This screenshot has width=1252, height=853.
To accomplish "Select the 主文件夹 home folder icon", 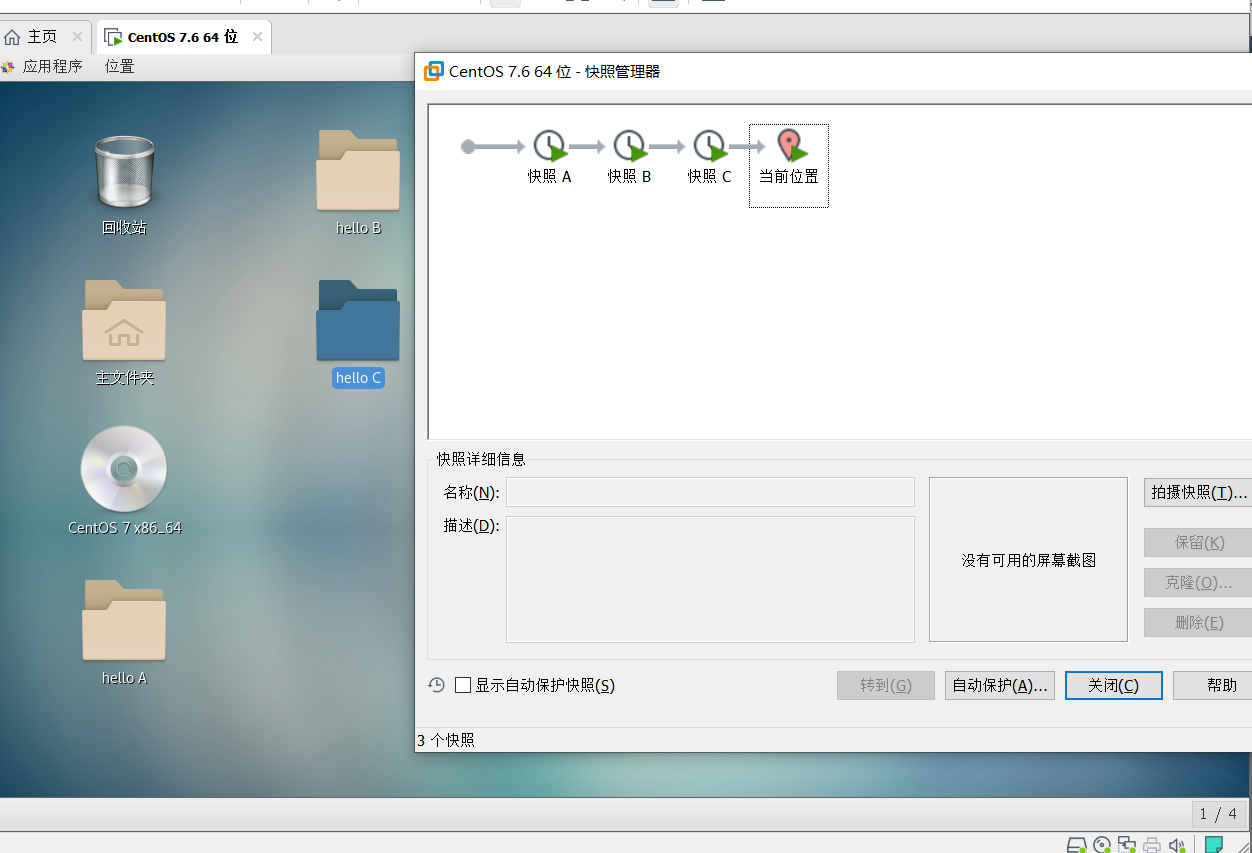I will (x=124, y=320).
